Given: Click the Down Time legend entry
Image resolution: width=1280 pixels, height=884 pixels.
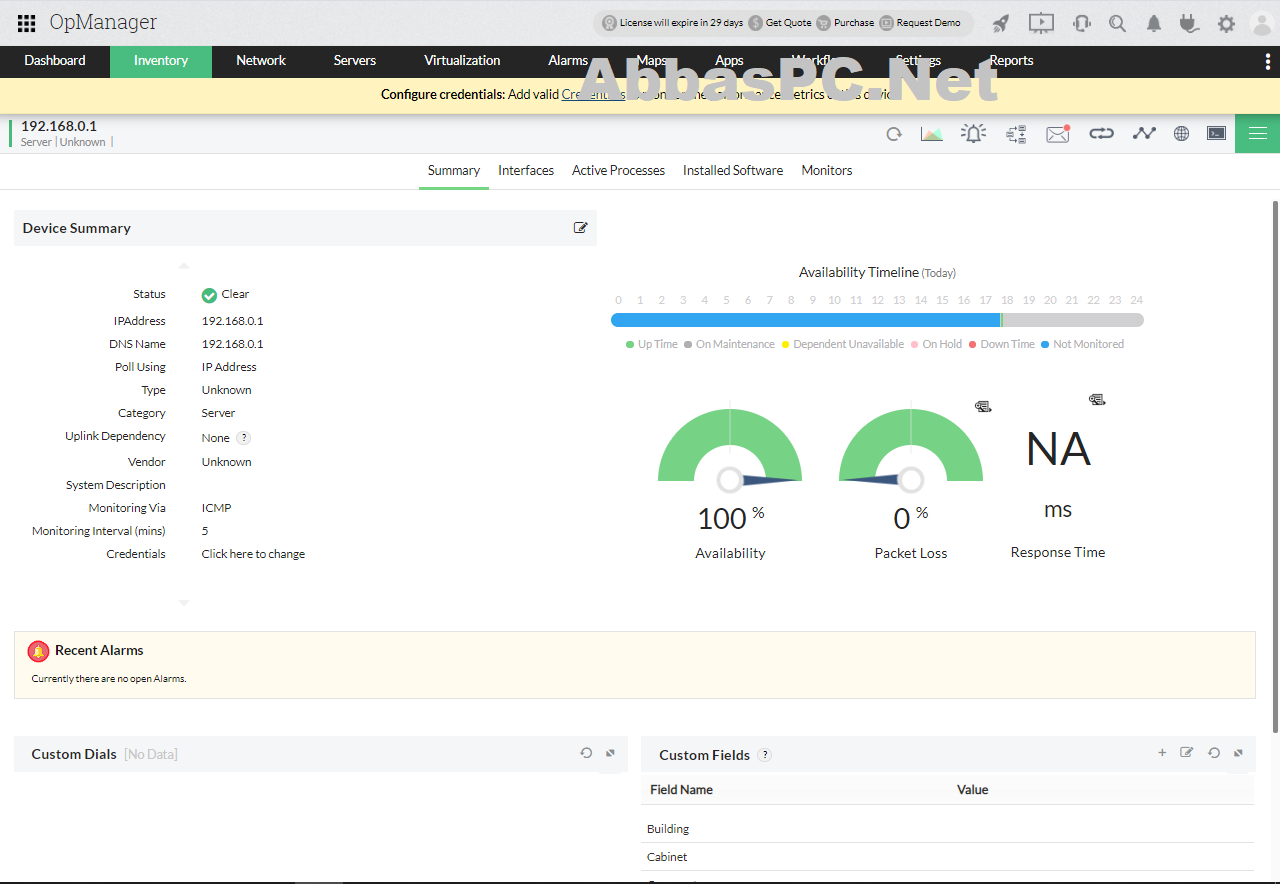Looking at the screenshot, I should click(1002, 344).
